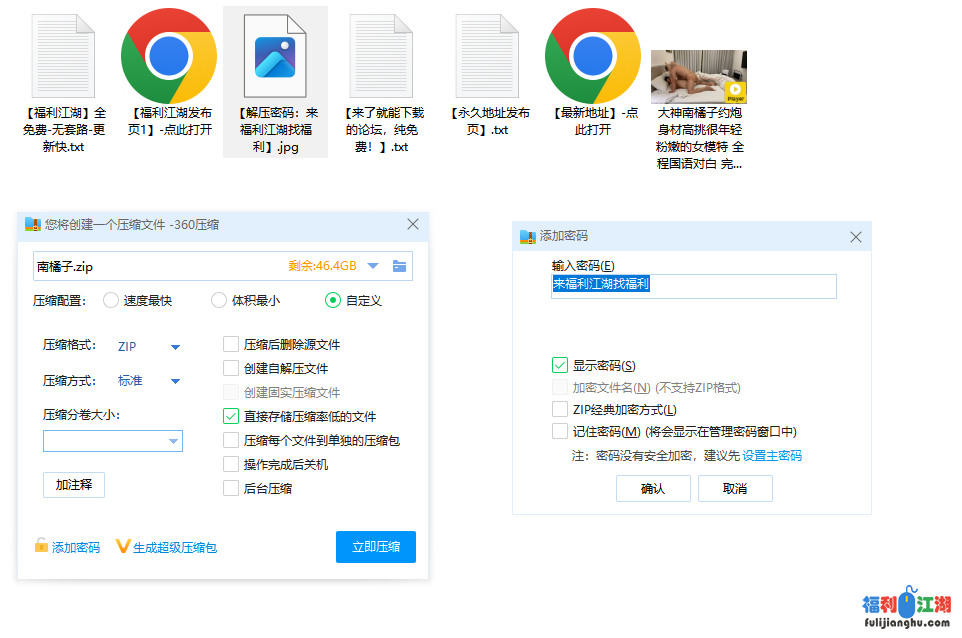Image resolution: width=962 pixels, height=638 pixels.
Task: Click the 加注释 button
Action: point(74,484)
